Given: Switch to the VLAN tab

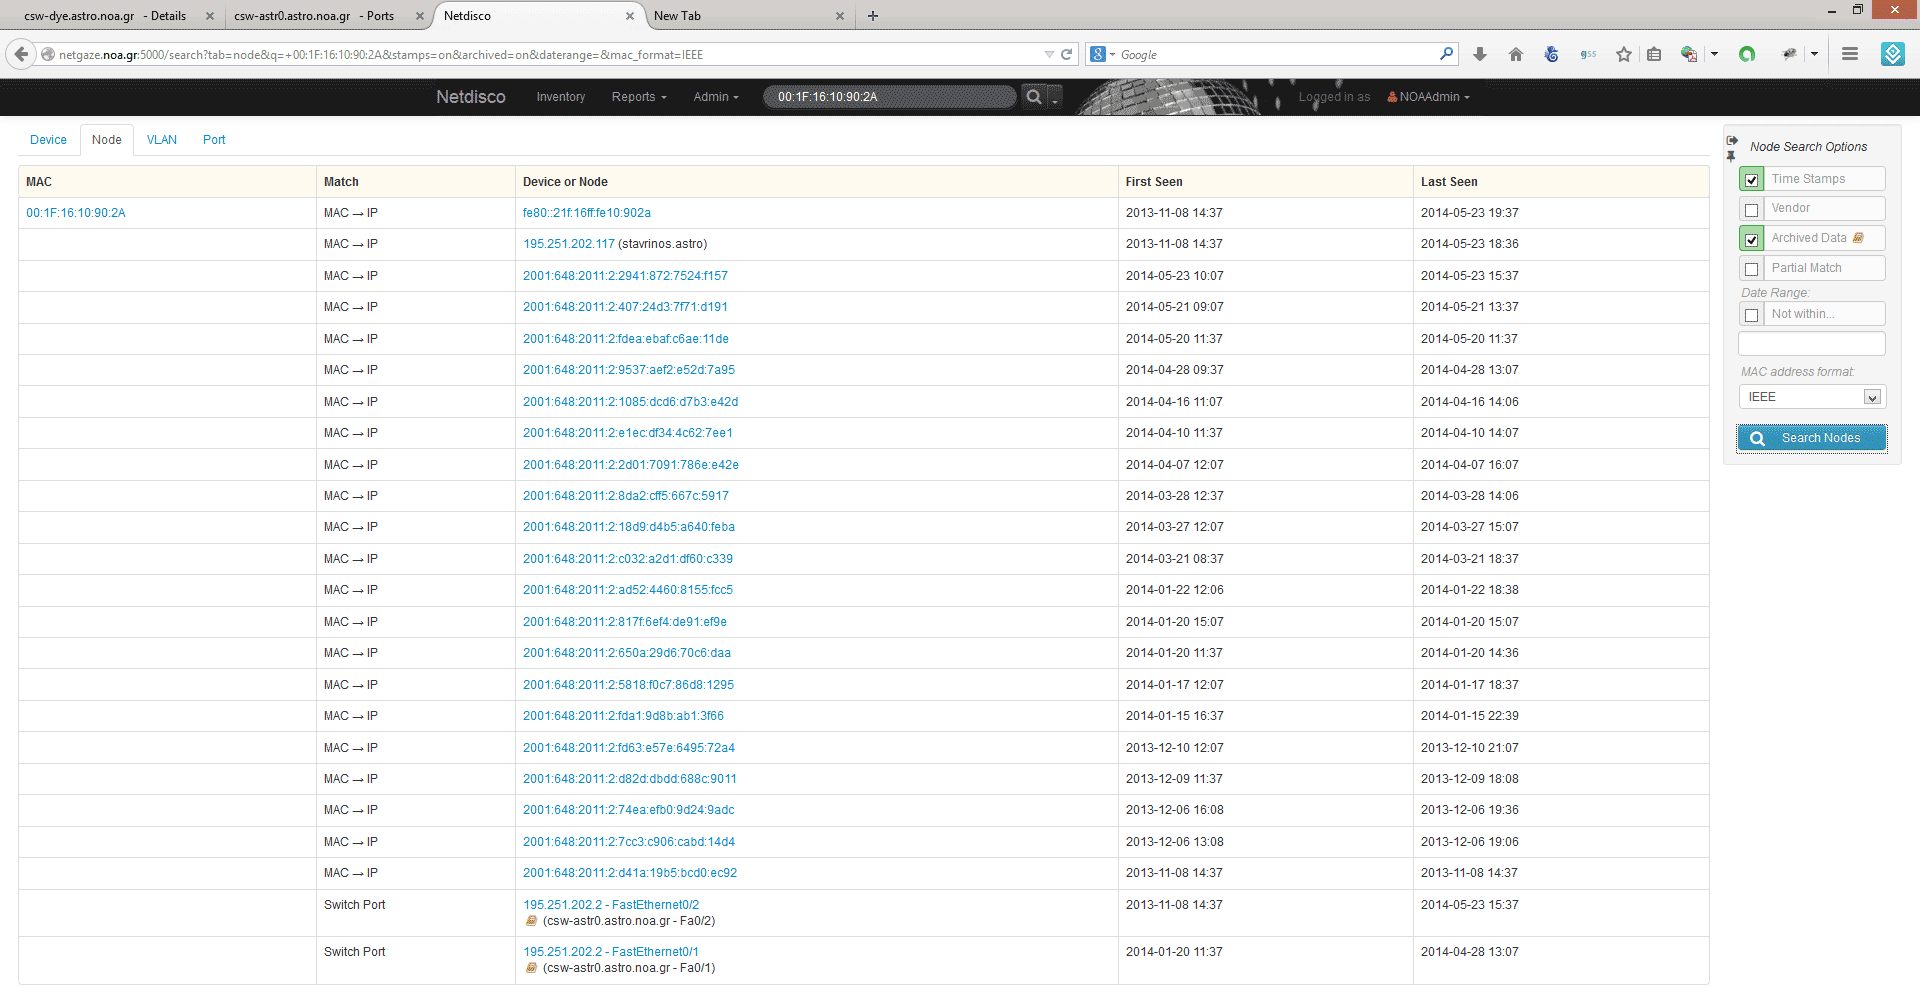Looking at the screenshot, I should [162, 140].
